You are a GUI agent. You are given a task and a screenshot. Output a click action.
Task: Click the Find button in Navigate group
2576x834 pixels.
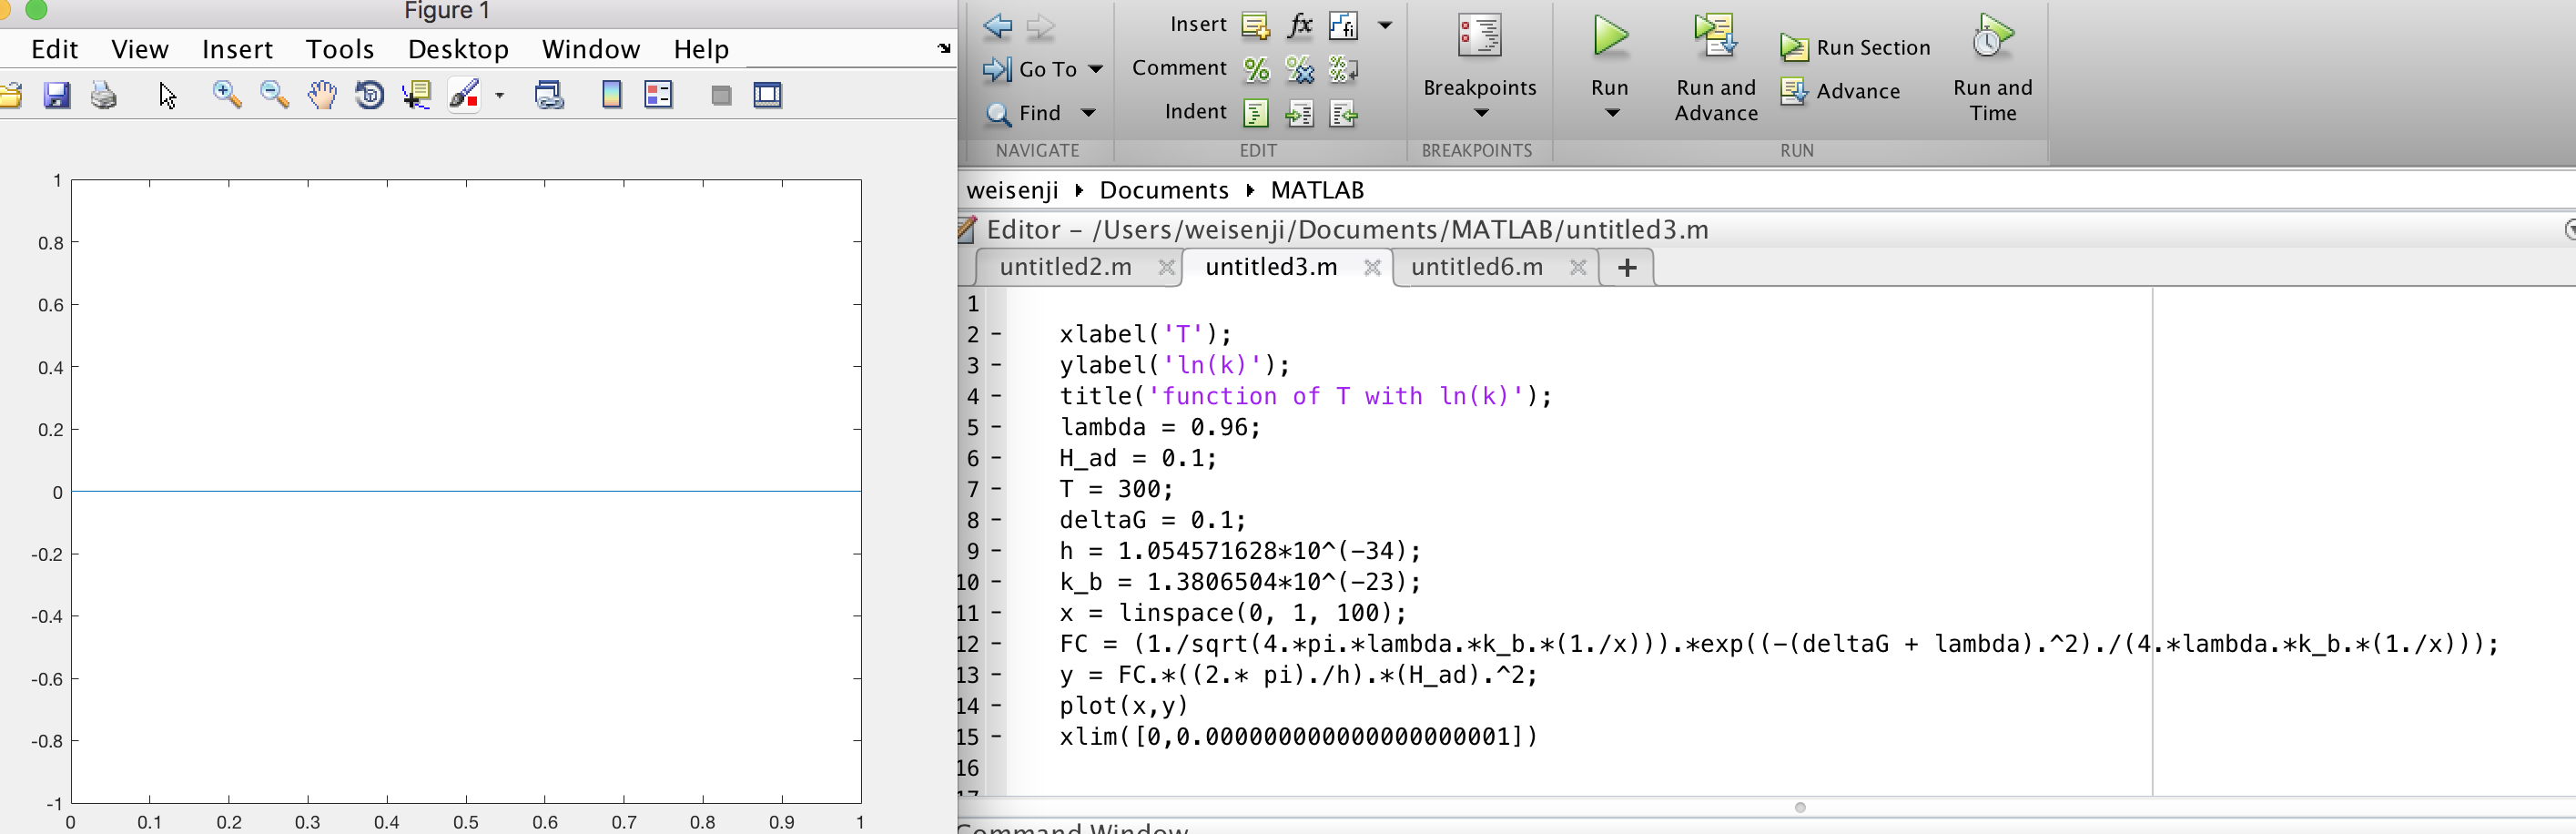(1023, 113)
